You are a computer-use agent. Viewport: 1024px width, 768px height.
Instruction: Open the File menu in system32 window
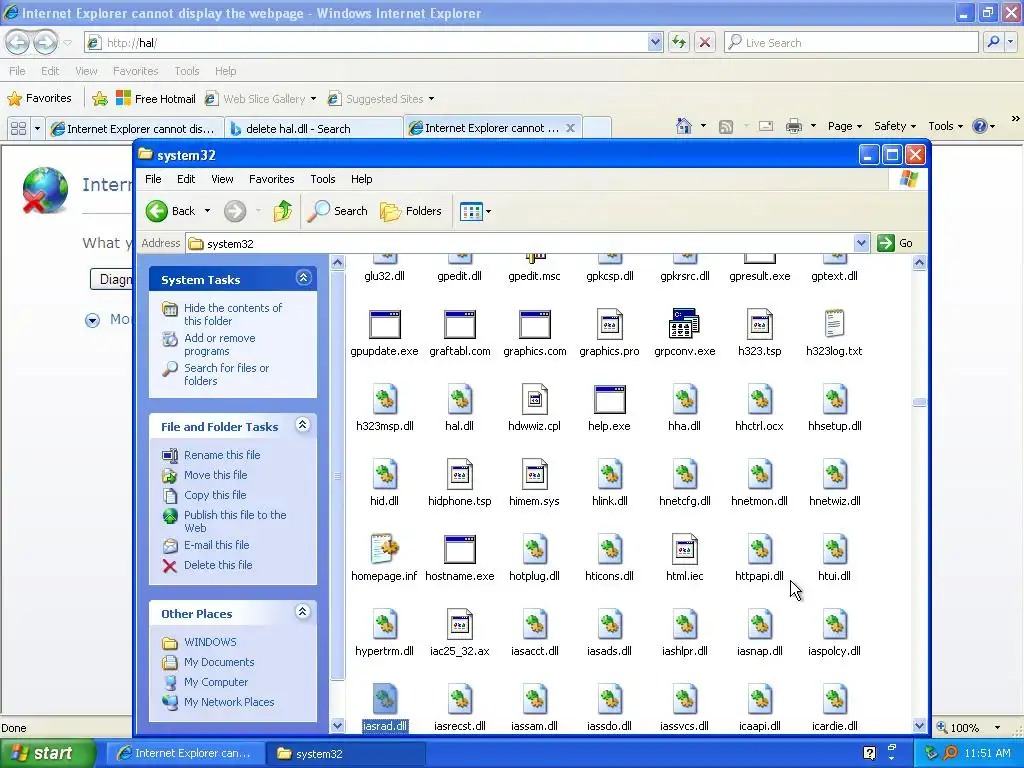point(153,179)
